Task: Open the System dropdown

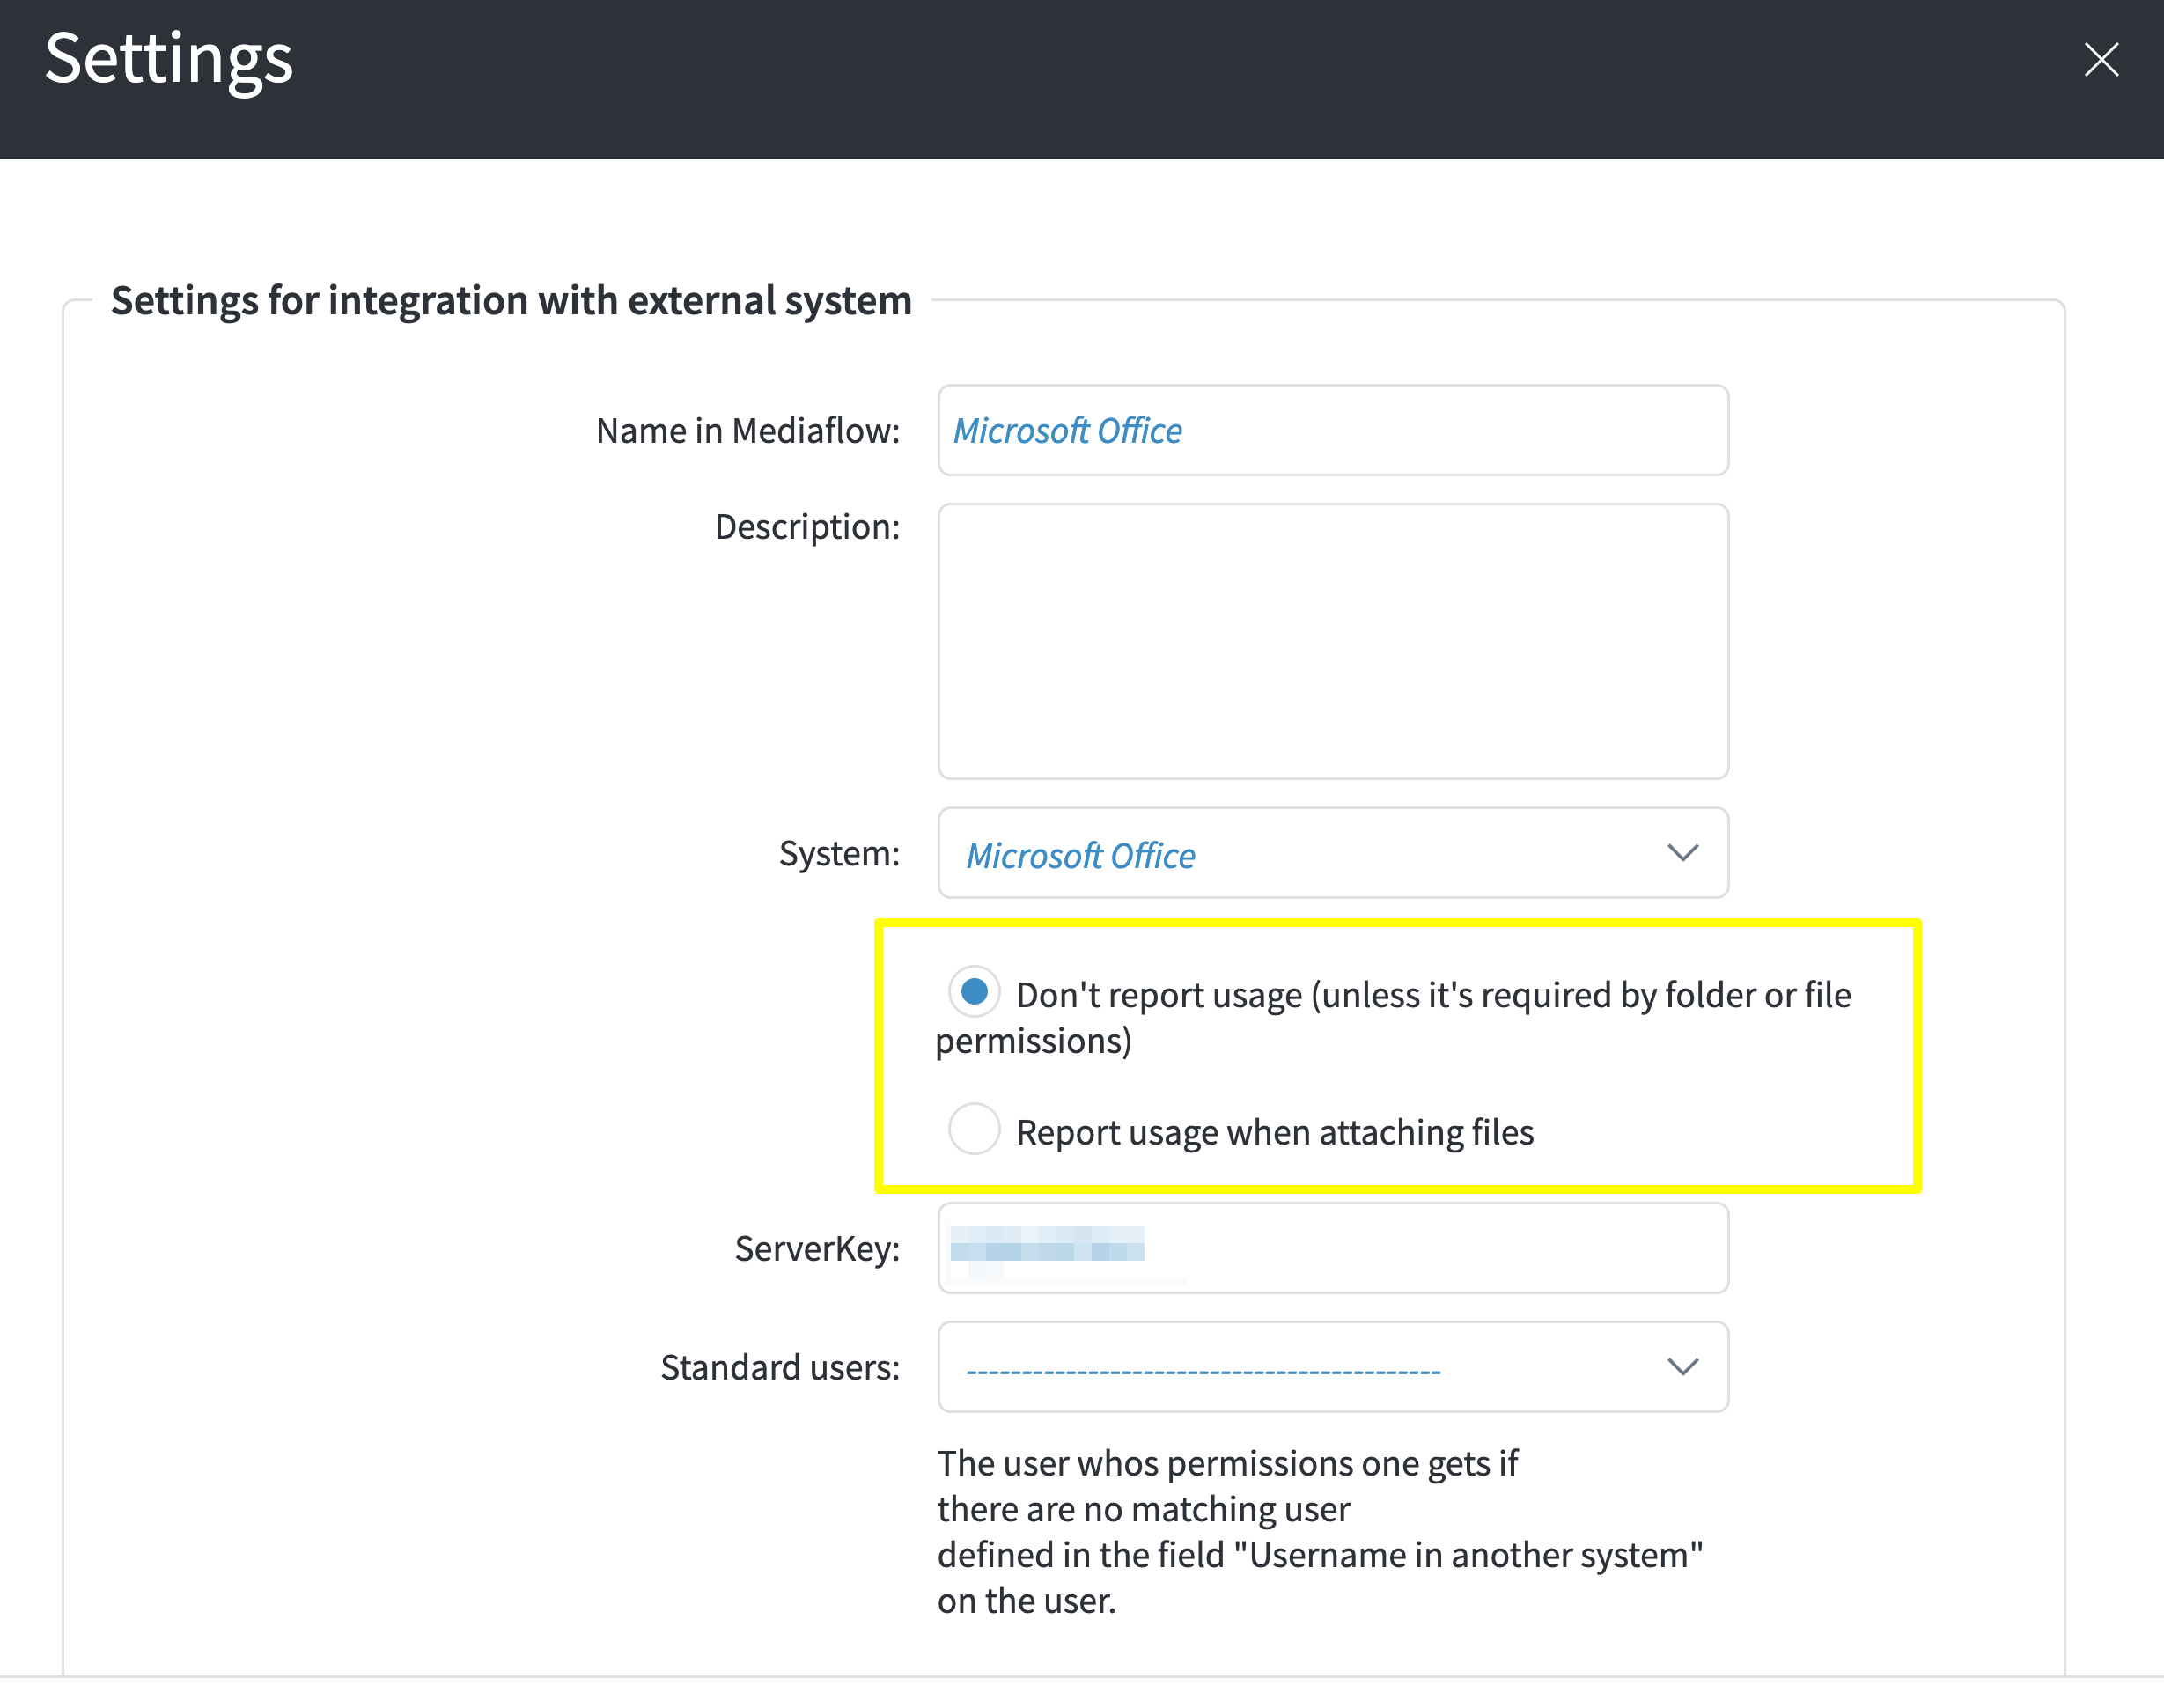Action: click(1333, 853)
